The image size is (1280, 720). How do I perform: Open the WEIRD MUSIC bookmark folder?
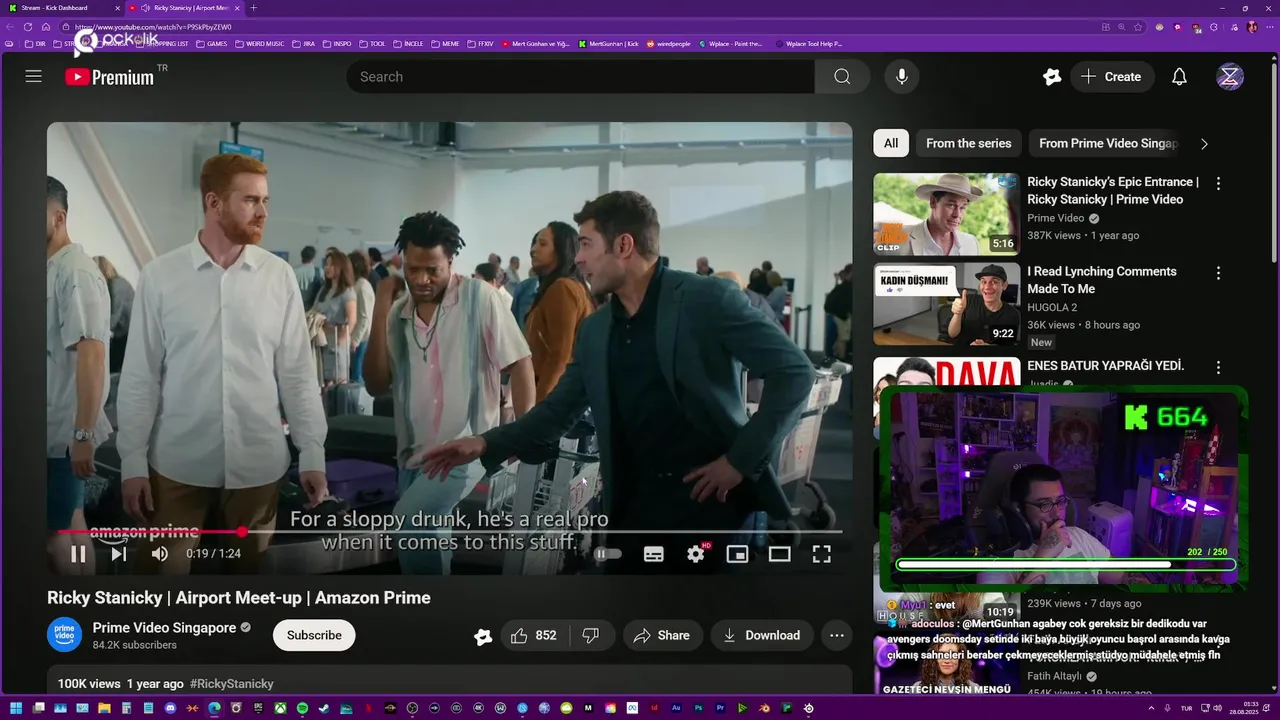pyautogui.click(x=260, y=44)
